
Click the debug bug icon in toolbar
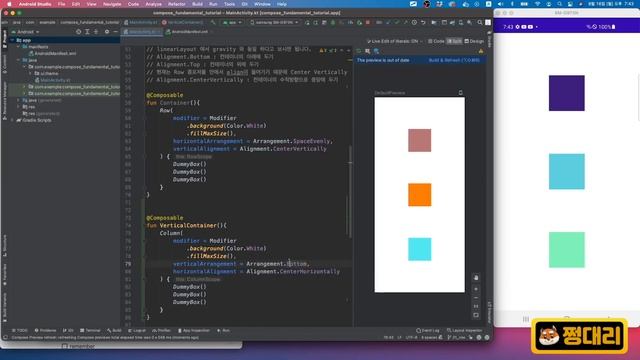coord(333,22)
